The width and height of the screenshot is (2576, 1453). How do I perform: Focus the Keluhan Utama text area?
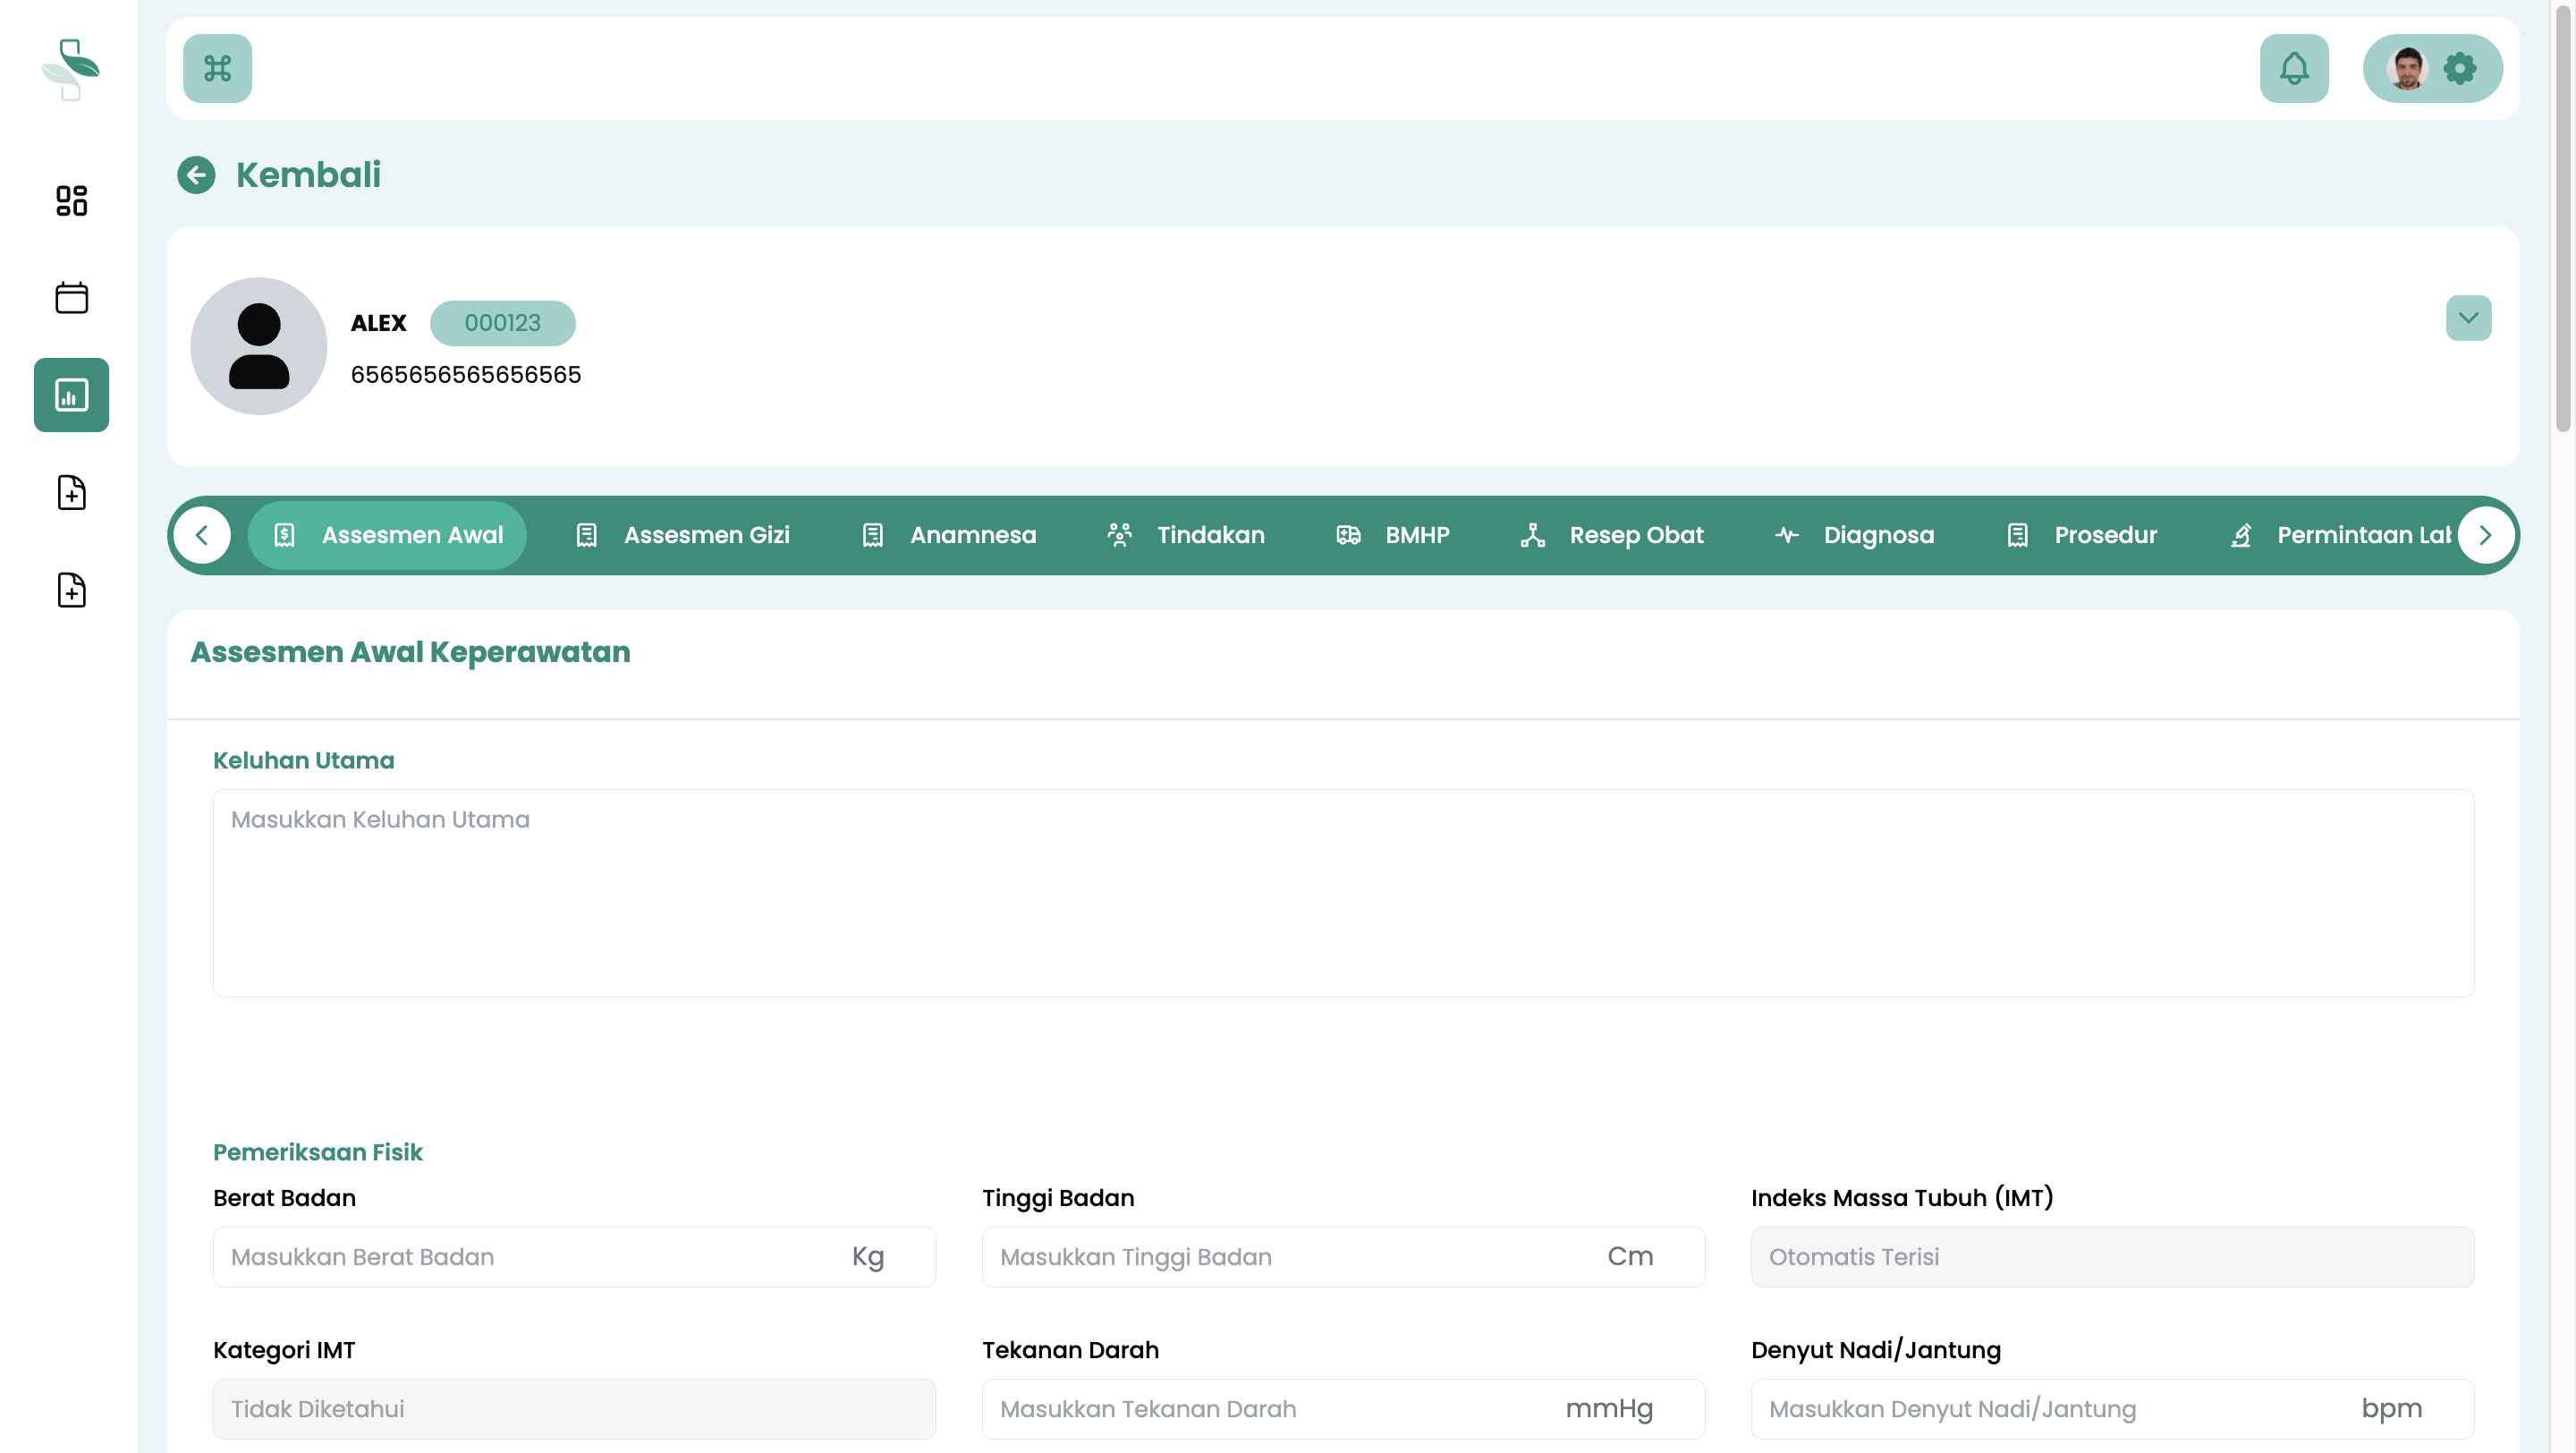point(1343,892)
